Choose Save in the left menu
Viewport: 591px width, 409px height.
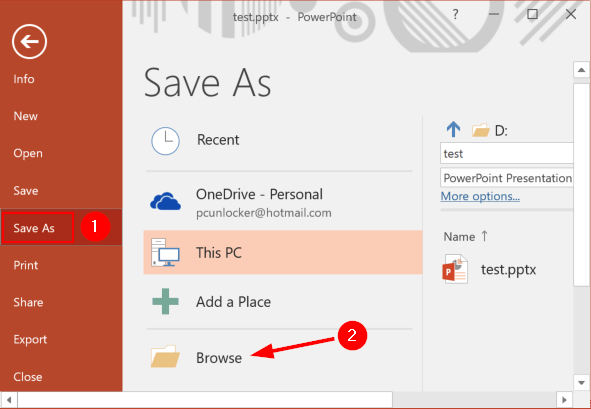coord(26,190)
